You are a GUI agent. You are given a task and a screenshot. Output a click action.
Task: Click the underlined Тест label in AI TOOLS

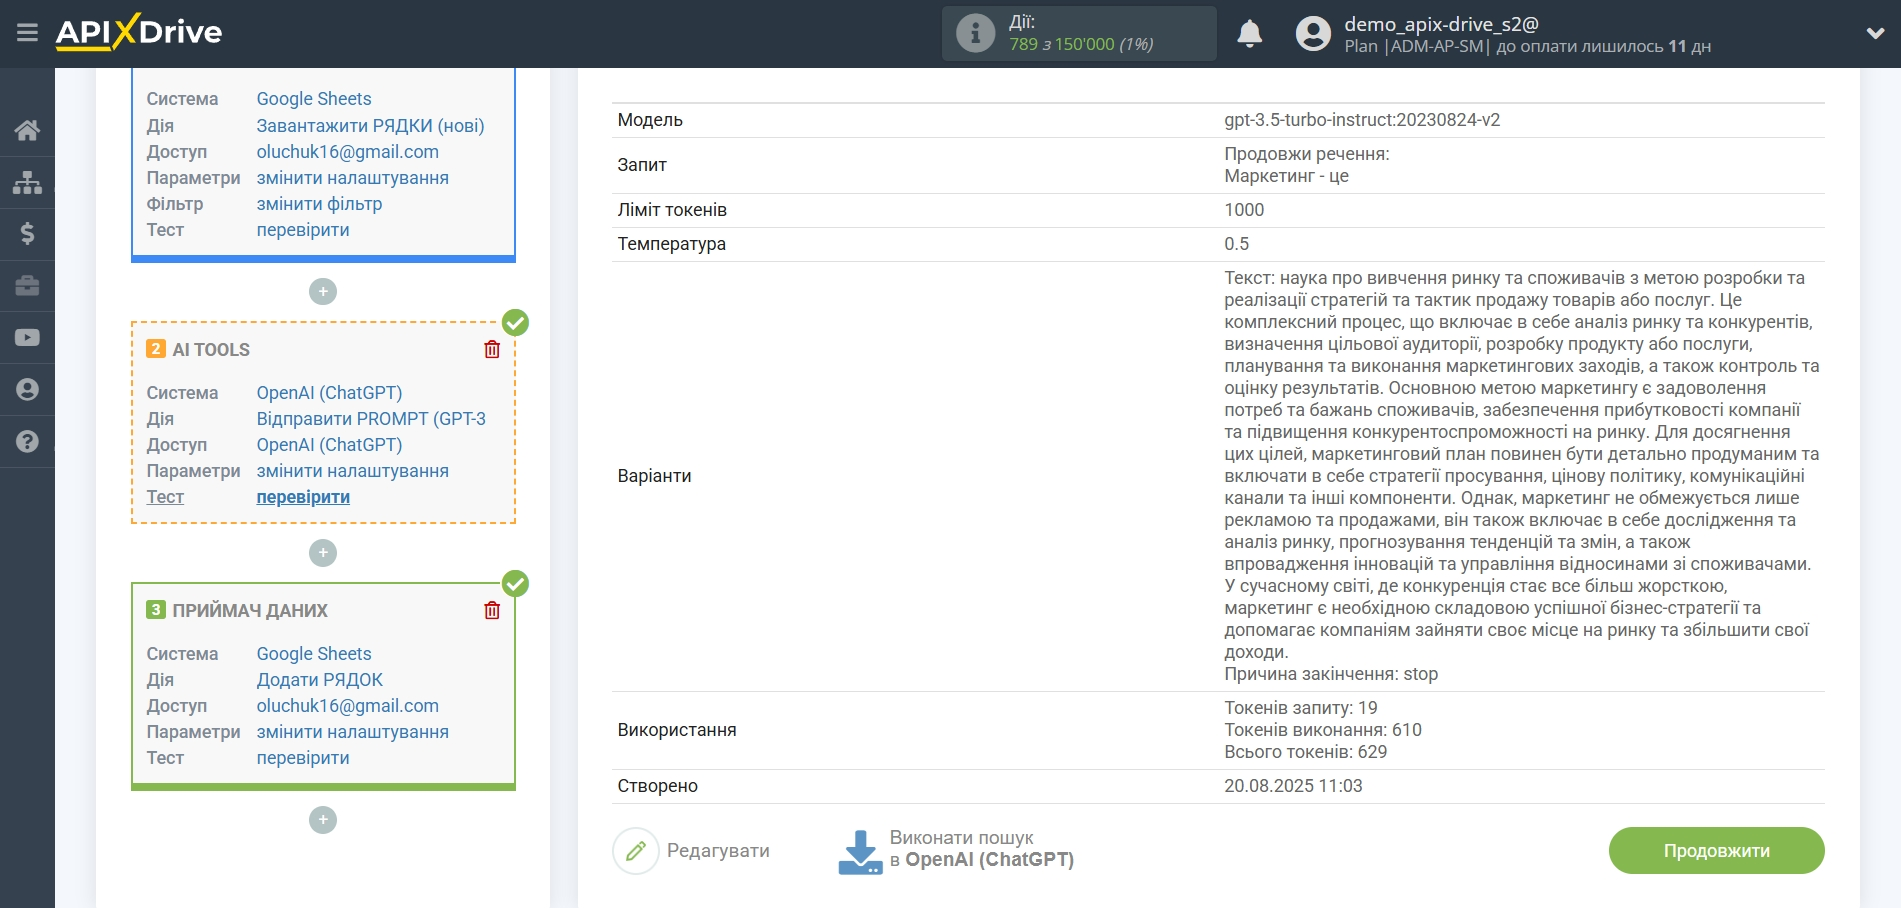(x=165, y=497)
